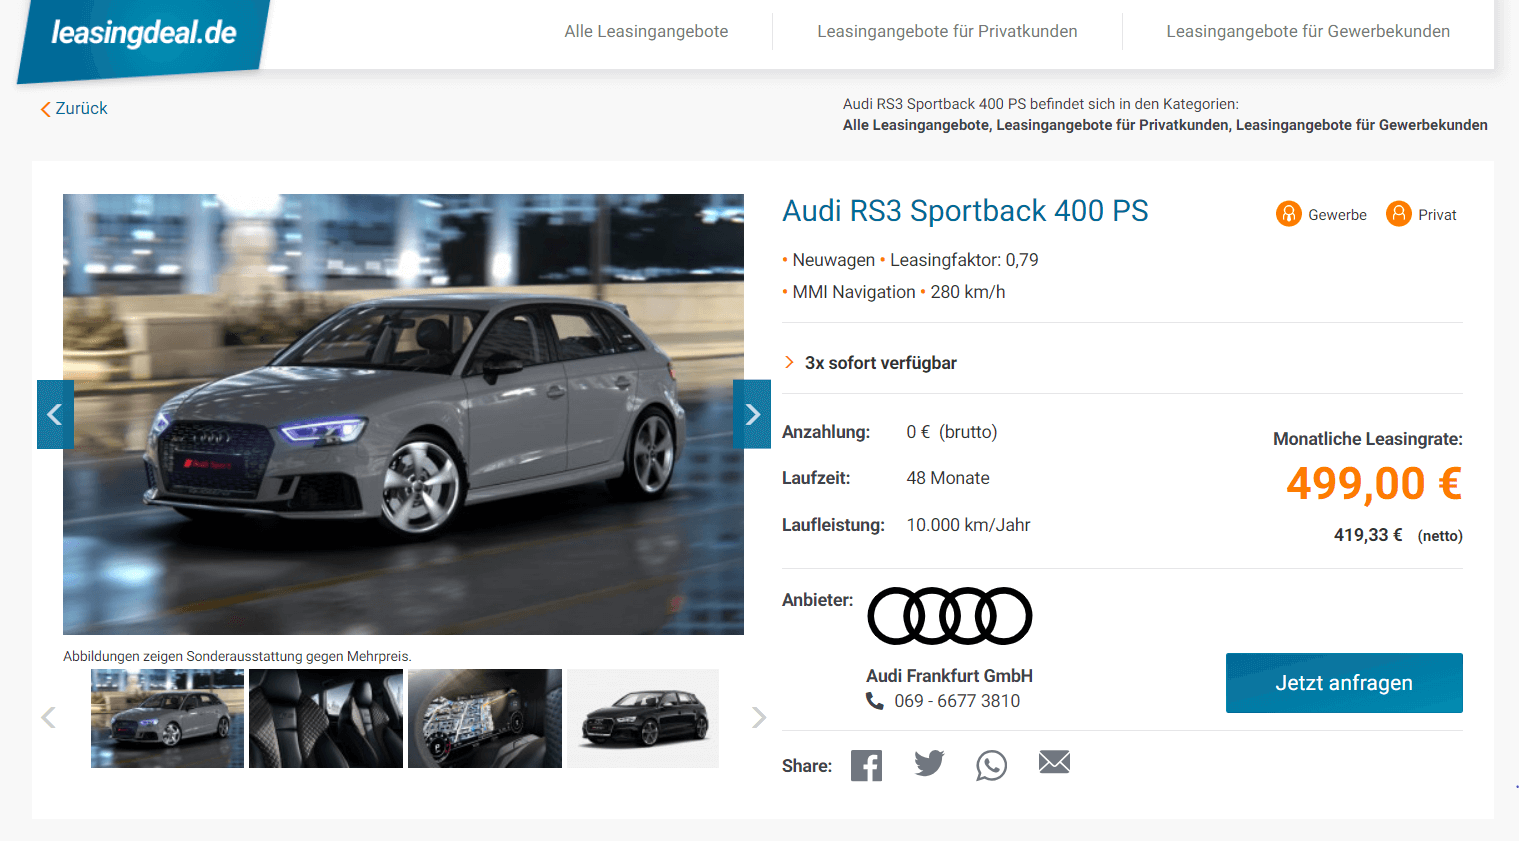This screenshot has width=1519, height=841.
Task: Show next main car image
Action: click(x=752, y=414)
